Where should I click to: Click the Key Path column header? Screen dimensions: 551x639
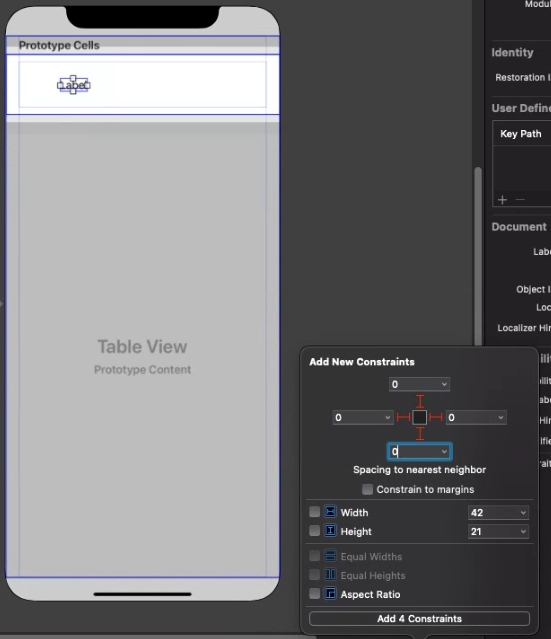(x=521, y=134)
